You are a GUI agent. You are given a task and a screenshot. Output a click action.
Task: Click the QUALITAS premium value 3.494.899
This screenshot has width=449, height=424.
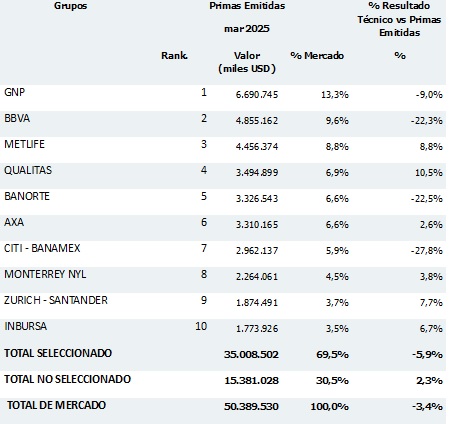(257, 173)
